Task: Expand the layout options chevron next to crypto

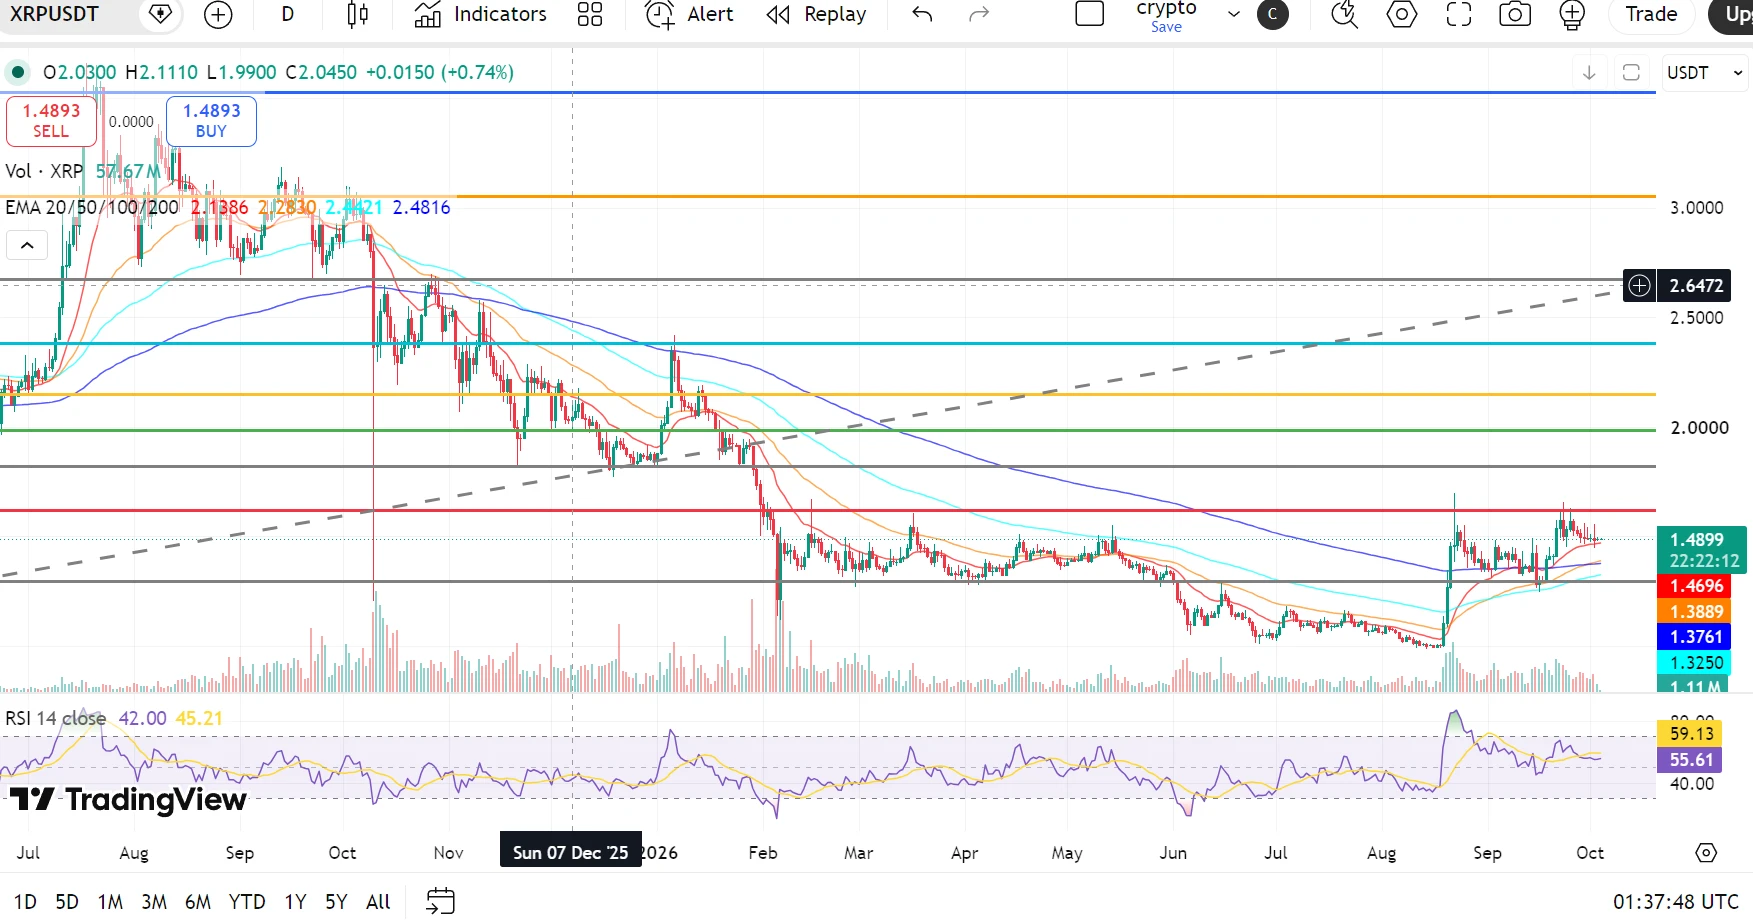Action: coord(1234,14)
